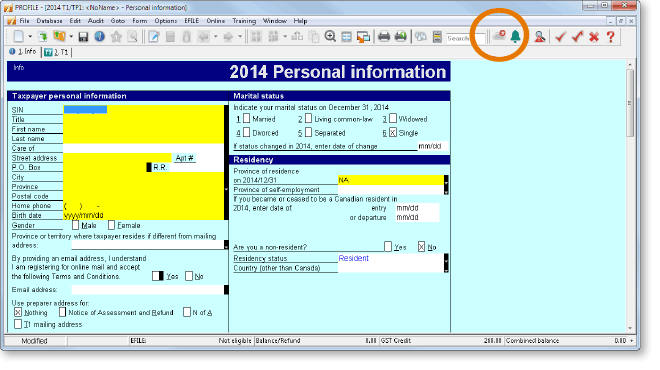The image size is (660, 370).
Task: Click the new file icon
Action: point(19,37)
